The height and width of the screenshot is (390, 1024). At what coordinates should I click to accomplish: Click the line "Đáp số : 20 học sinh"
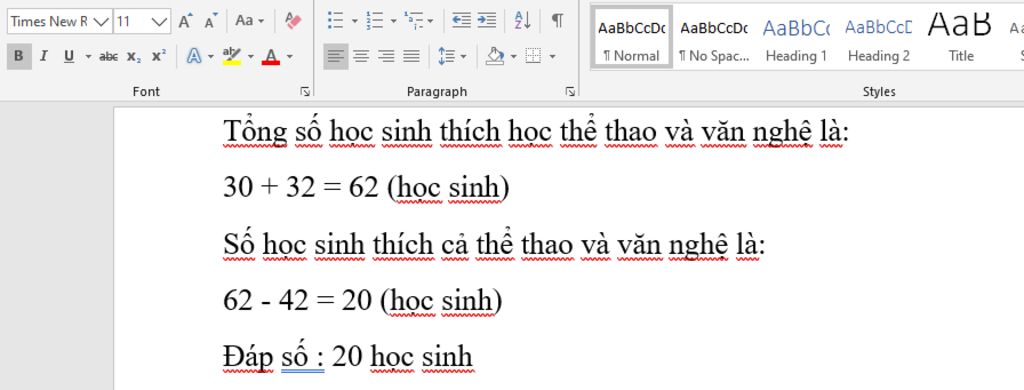click(x=348, y=357)
